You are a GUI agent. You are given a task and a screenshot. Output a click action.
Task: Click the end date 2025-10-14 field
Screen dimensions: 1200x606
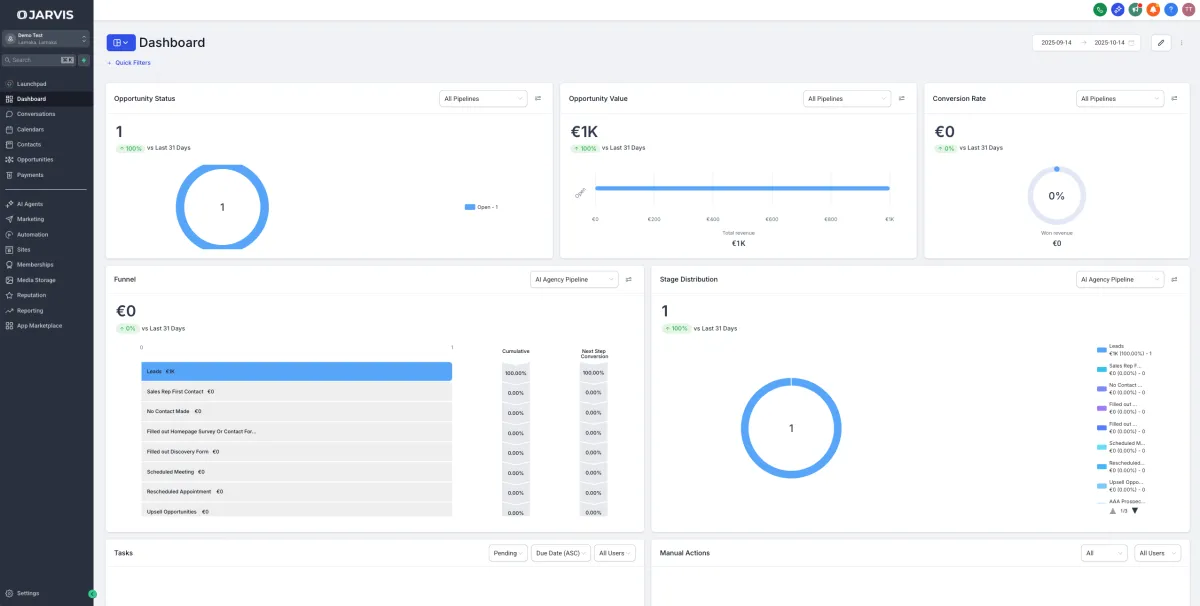click(x=1109, y=43)
